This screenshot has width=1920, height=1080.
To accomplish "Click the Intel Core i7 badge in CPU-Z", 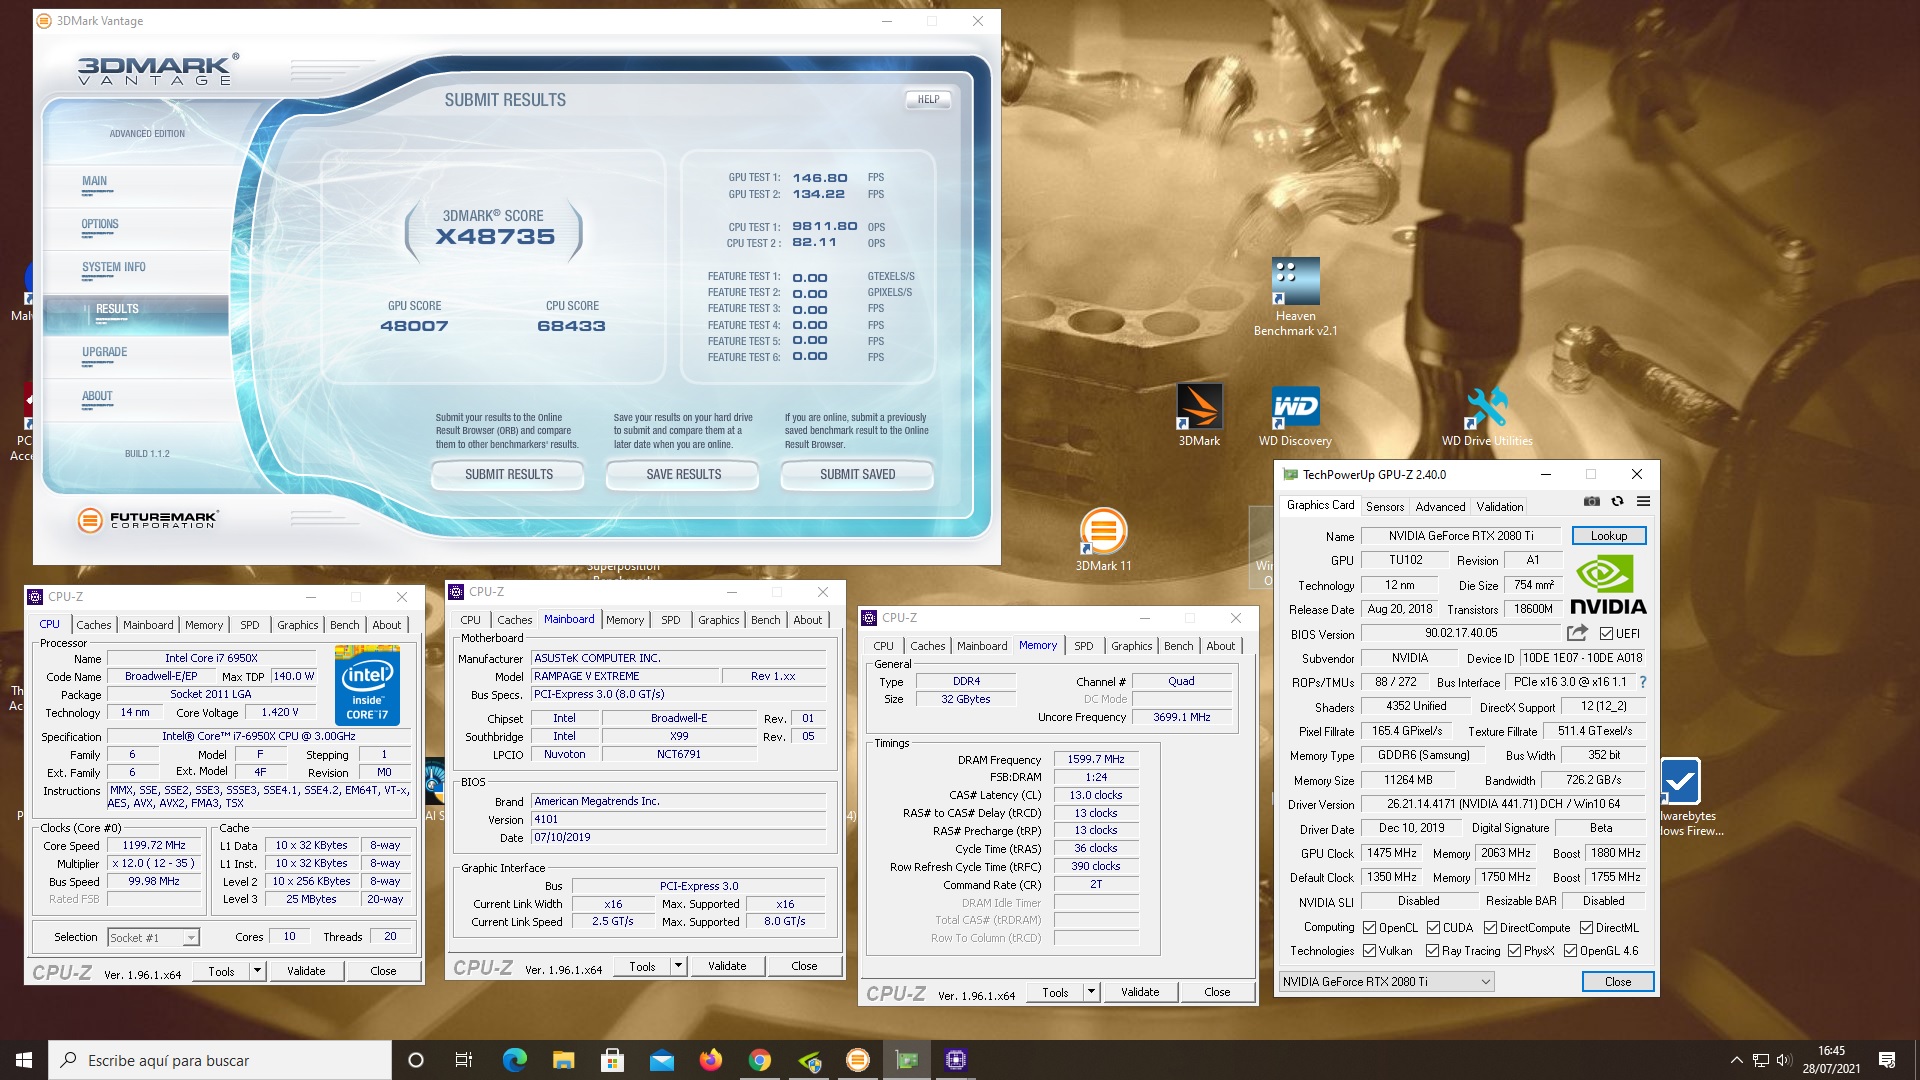I will (367, 685).
